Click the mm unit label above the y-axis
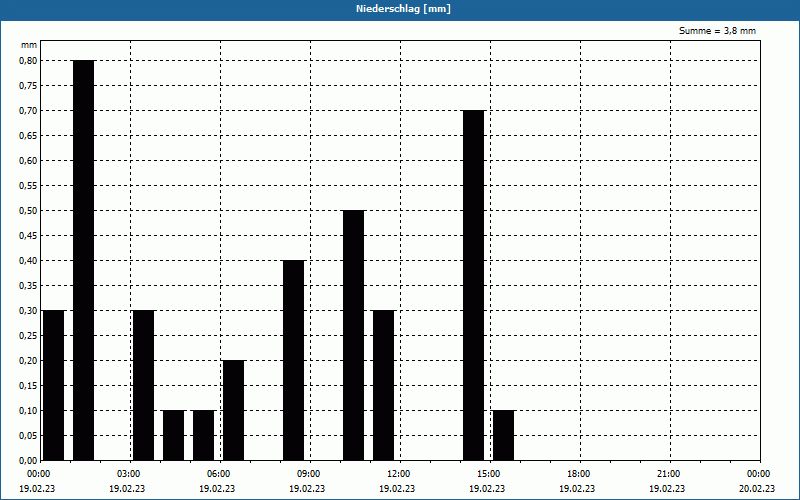Viewport: 800px width, 500px height. click(29, 45)
